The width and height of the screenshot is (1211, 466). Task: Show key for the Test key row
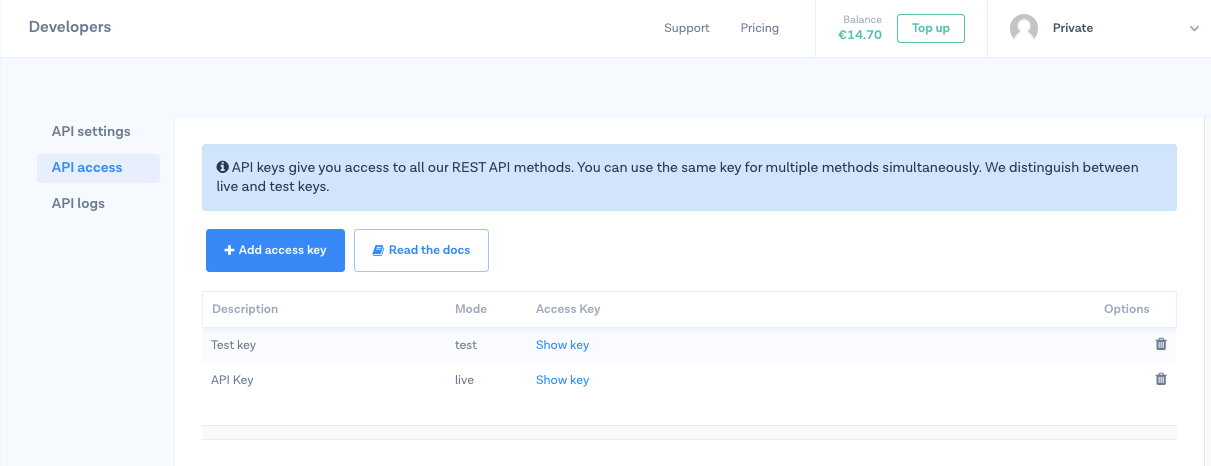[562, 345]
